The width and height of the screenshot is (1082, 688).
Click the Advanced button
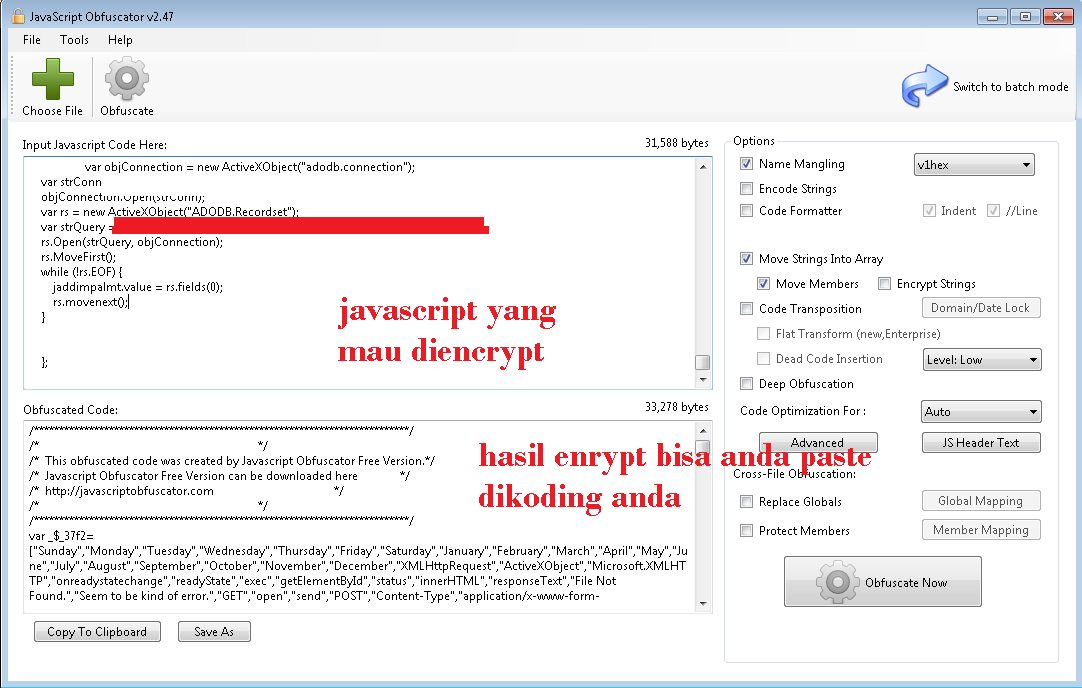818,442
